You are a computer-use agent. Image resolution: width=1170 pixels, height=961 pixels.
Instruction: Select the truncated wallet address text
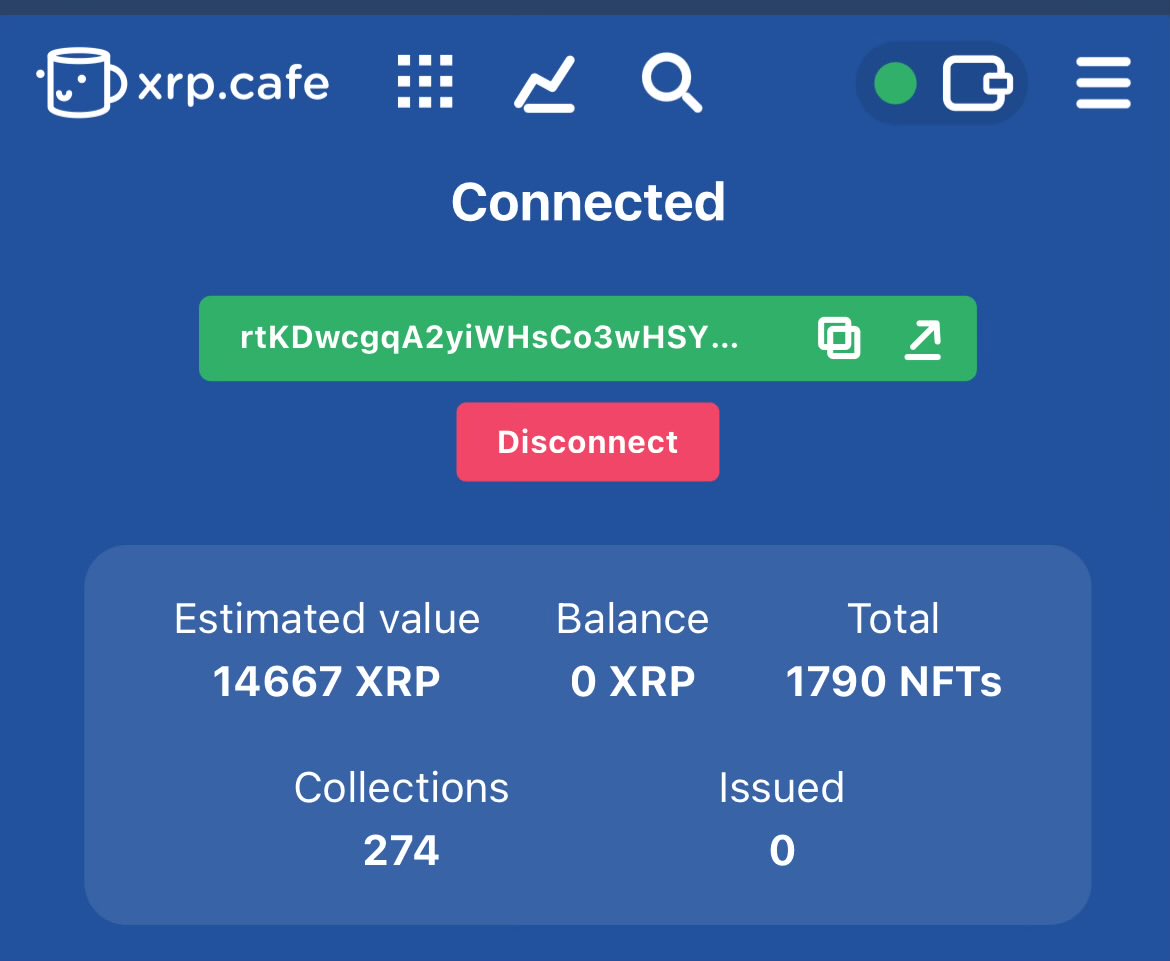click(489, 338)
